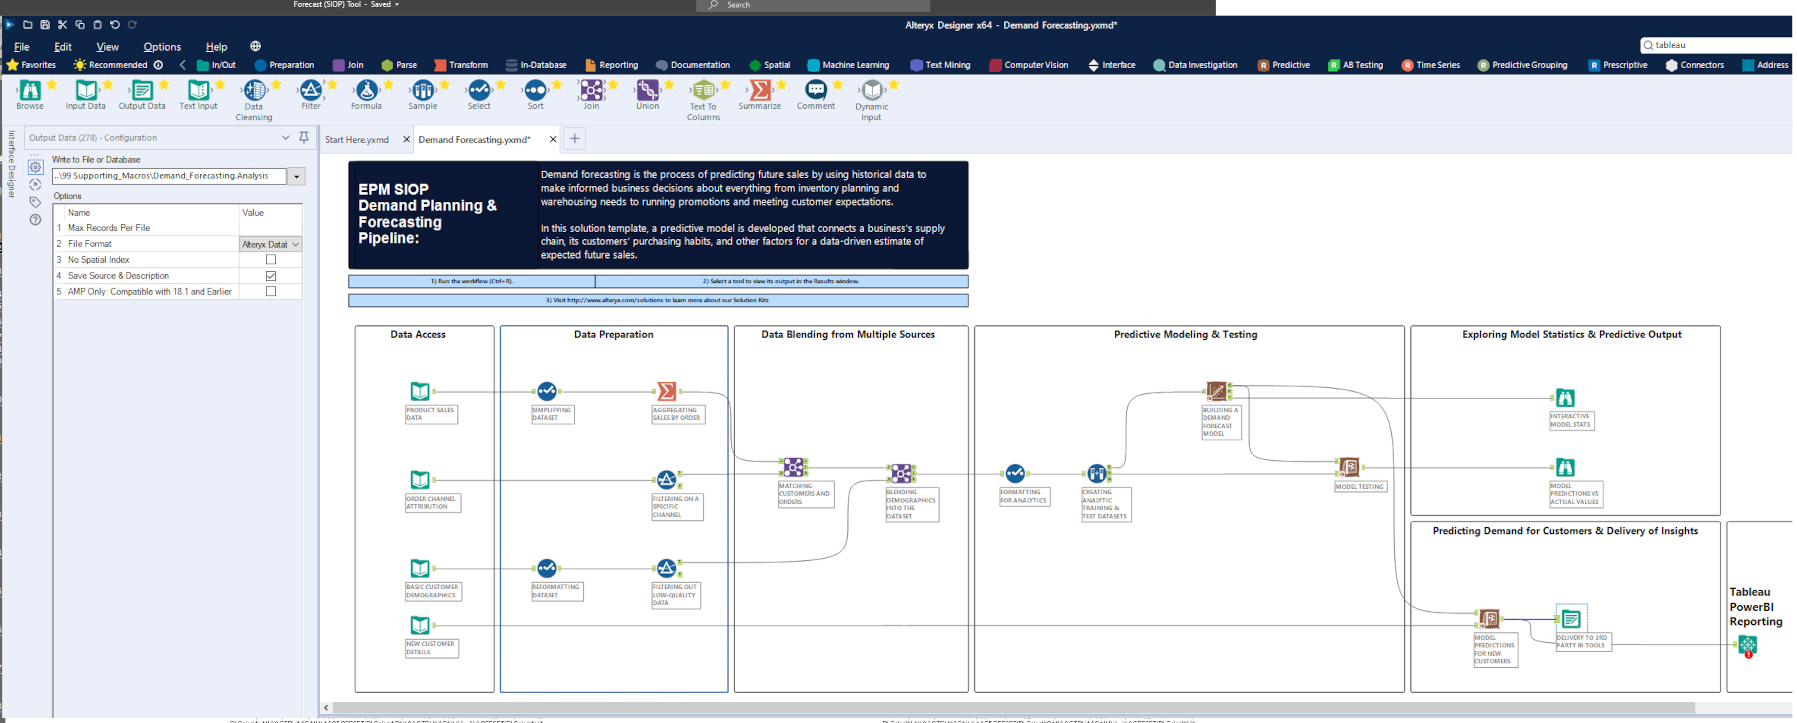Select the Text Input tool
The image size is (1797, 723).
pyautogui.click(x=198, y=94)
